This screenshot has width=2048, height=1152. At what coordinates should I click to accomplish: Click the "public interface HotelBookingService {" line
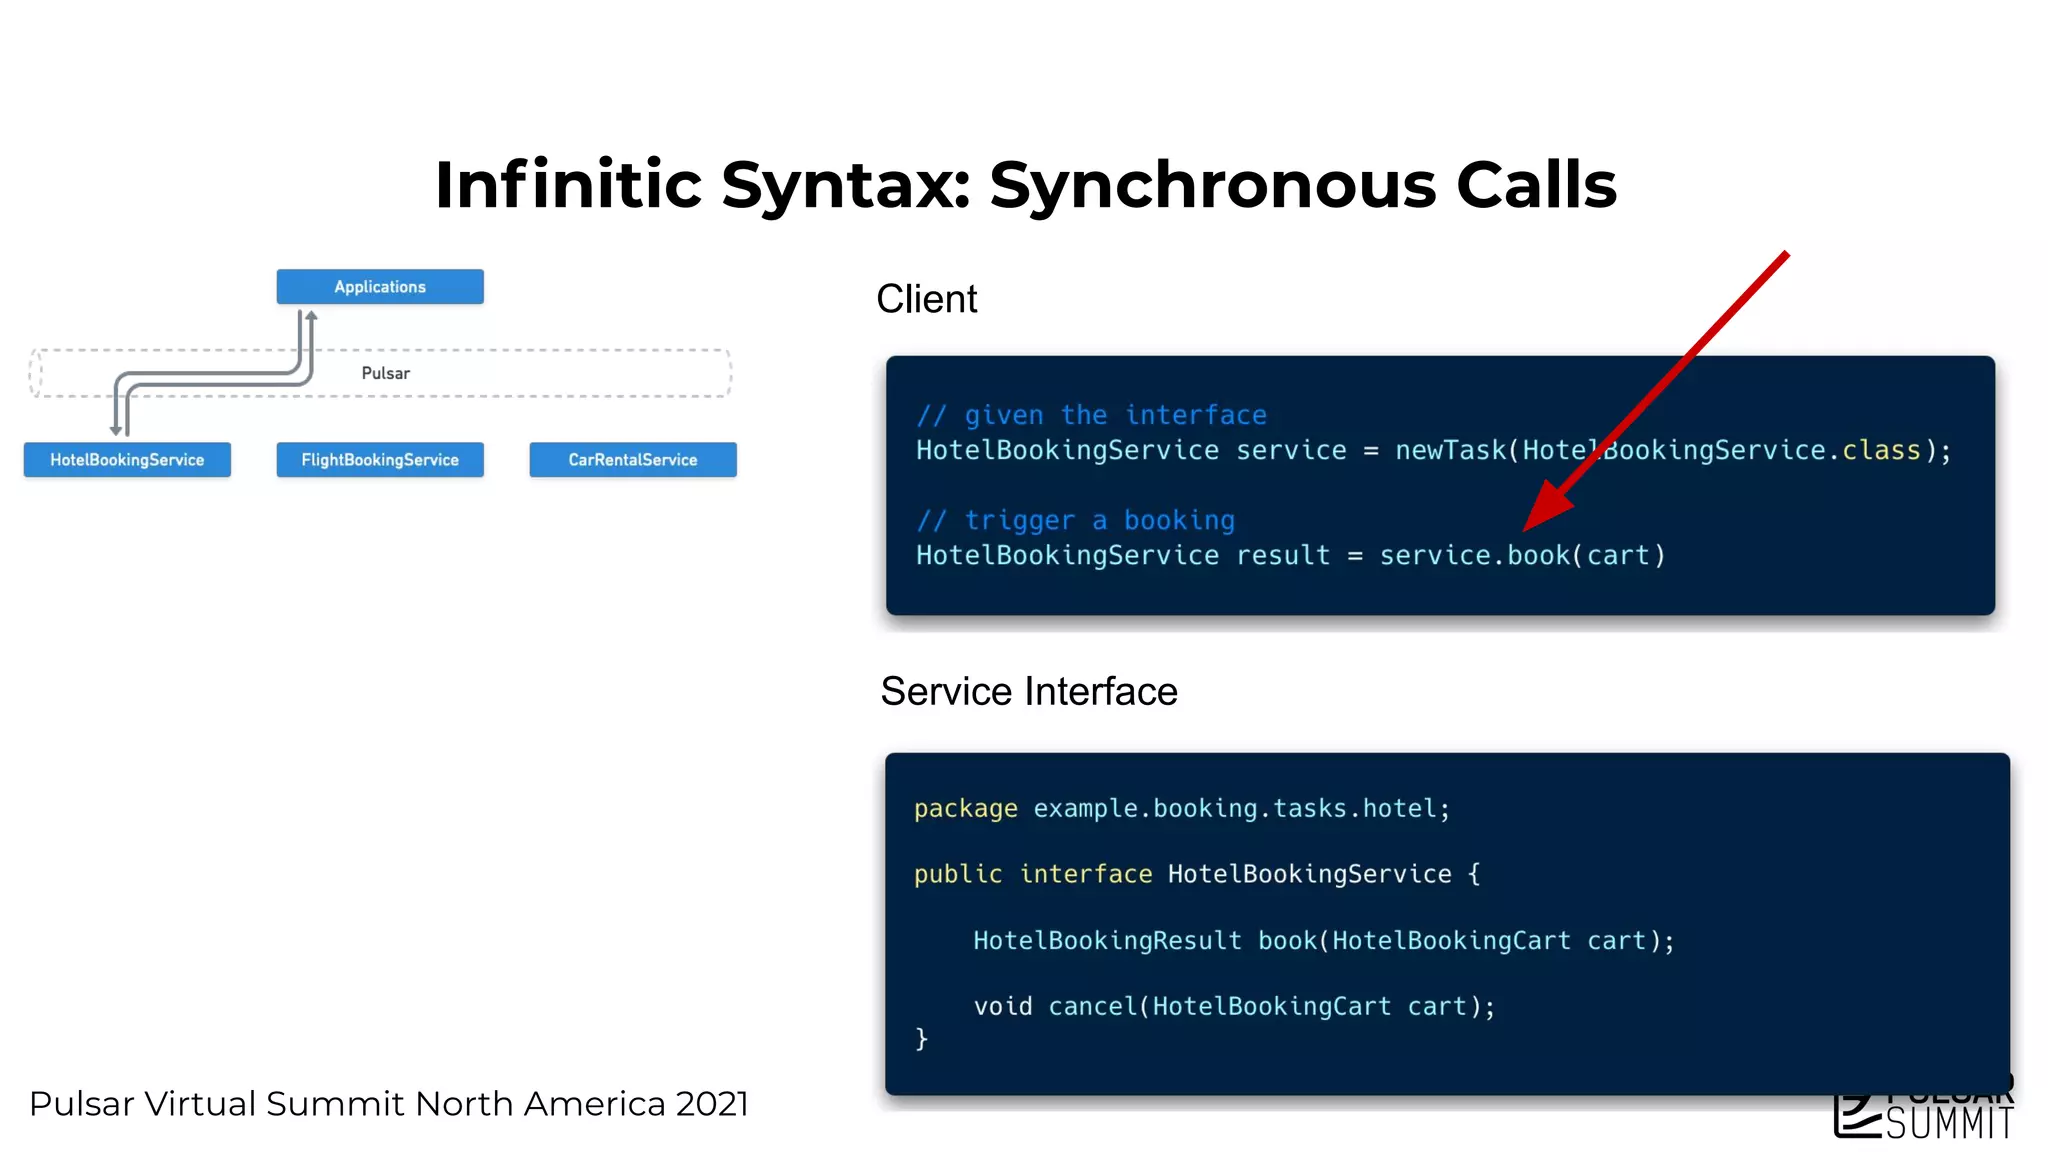(1197, 874)
